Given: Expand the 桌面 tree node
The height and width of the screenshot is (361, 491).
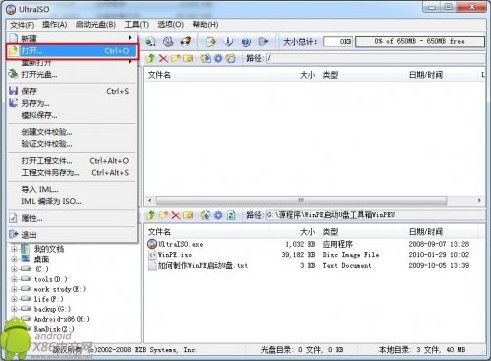Looking at the screenshot, I should pyautogui.click(x=14, y=259).
